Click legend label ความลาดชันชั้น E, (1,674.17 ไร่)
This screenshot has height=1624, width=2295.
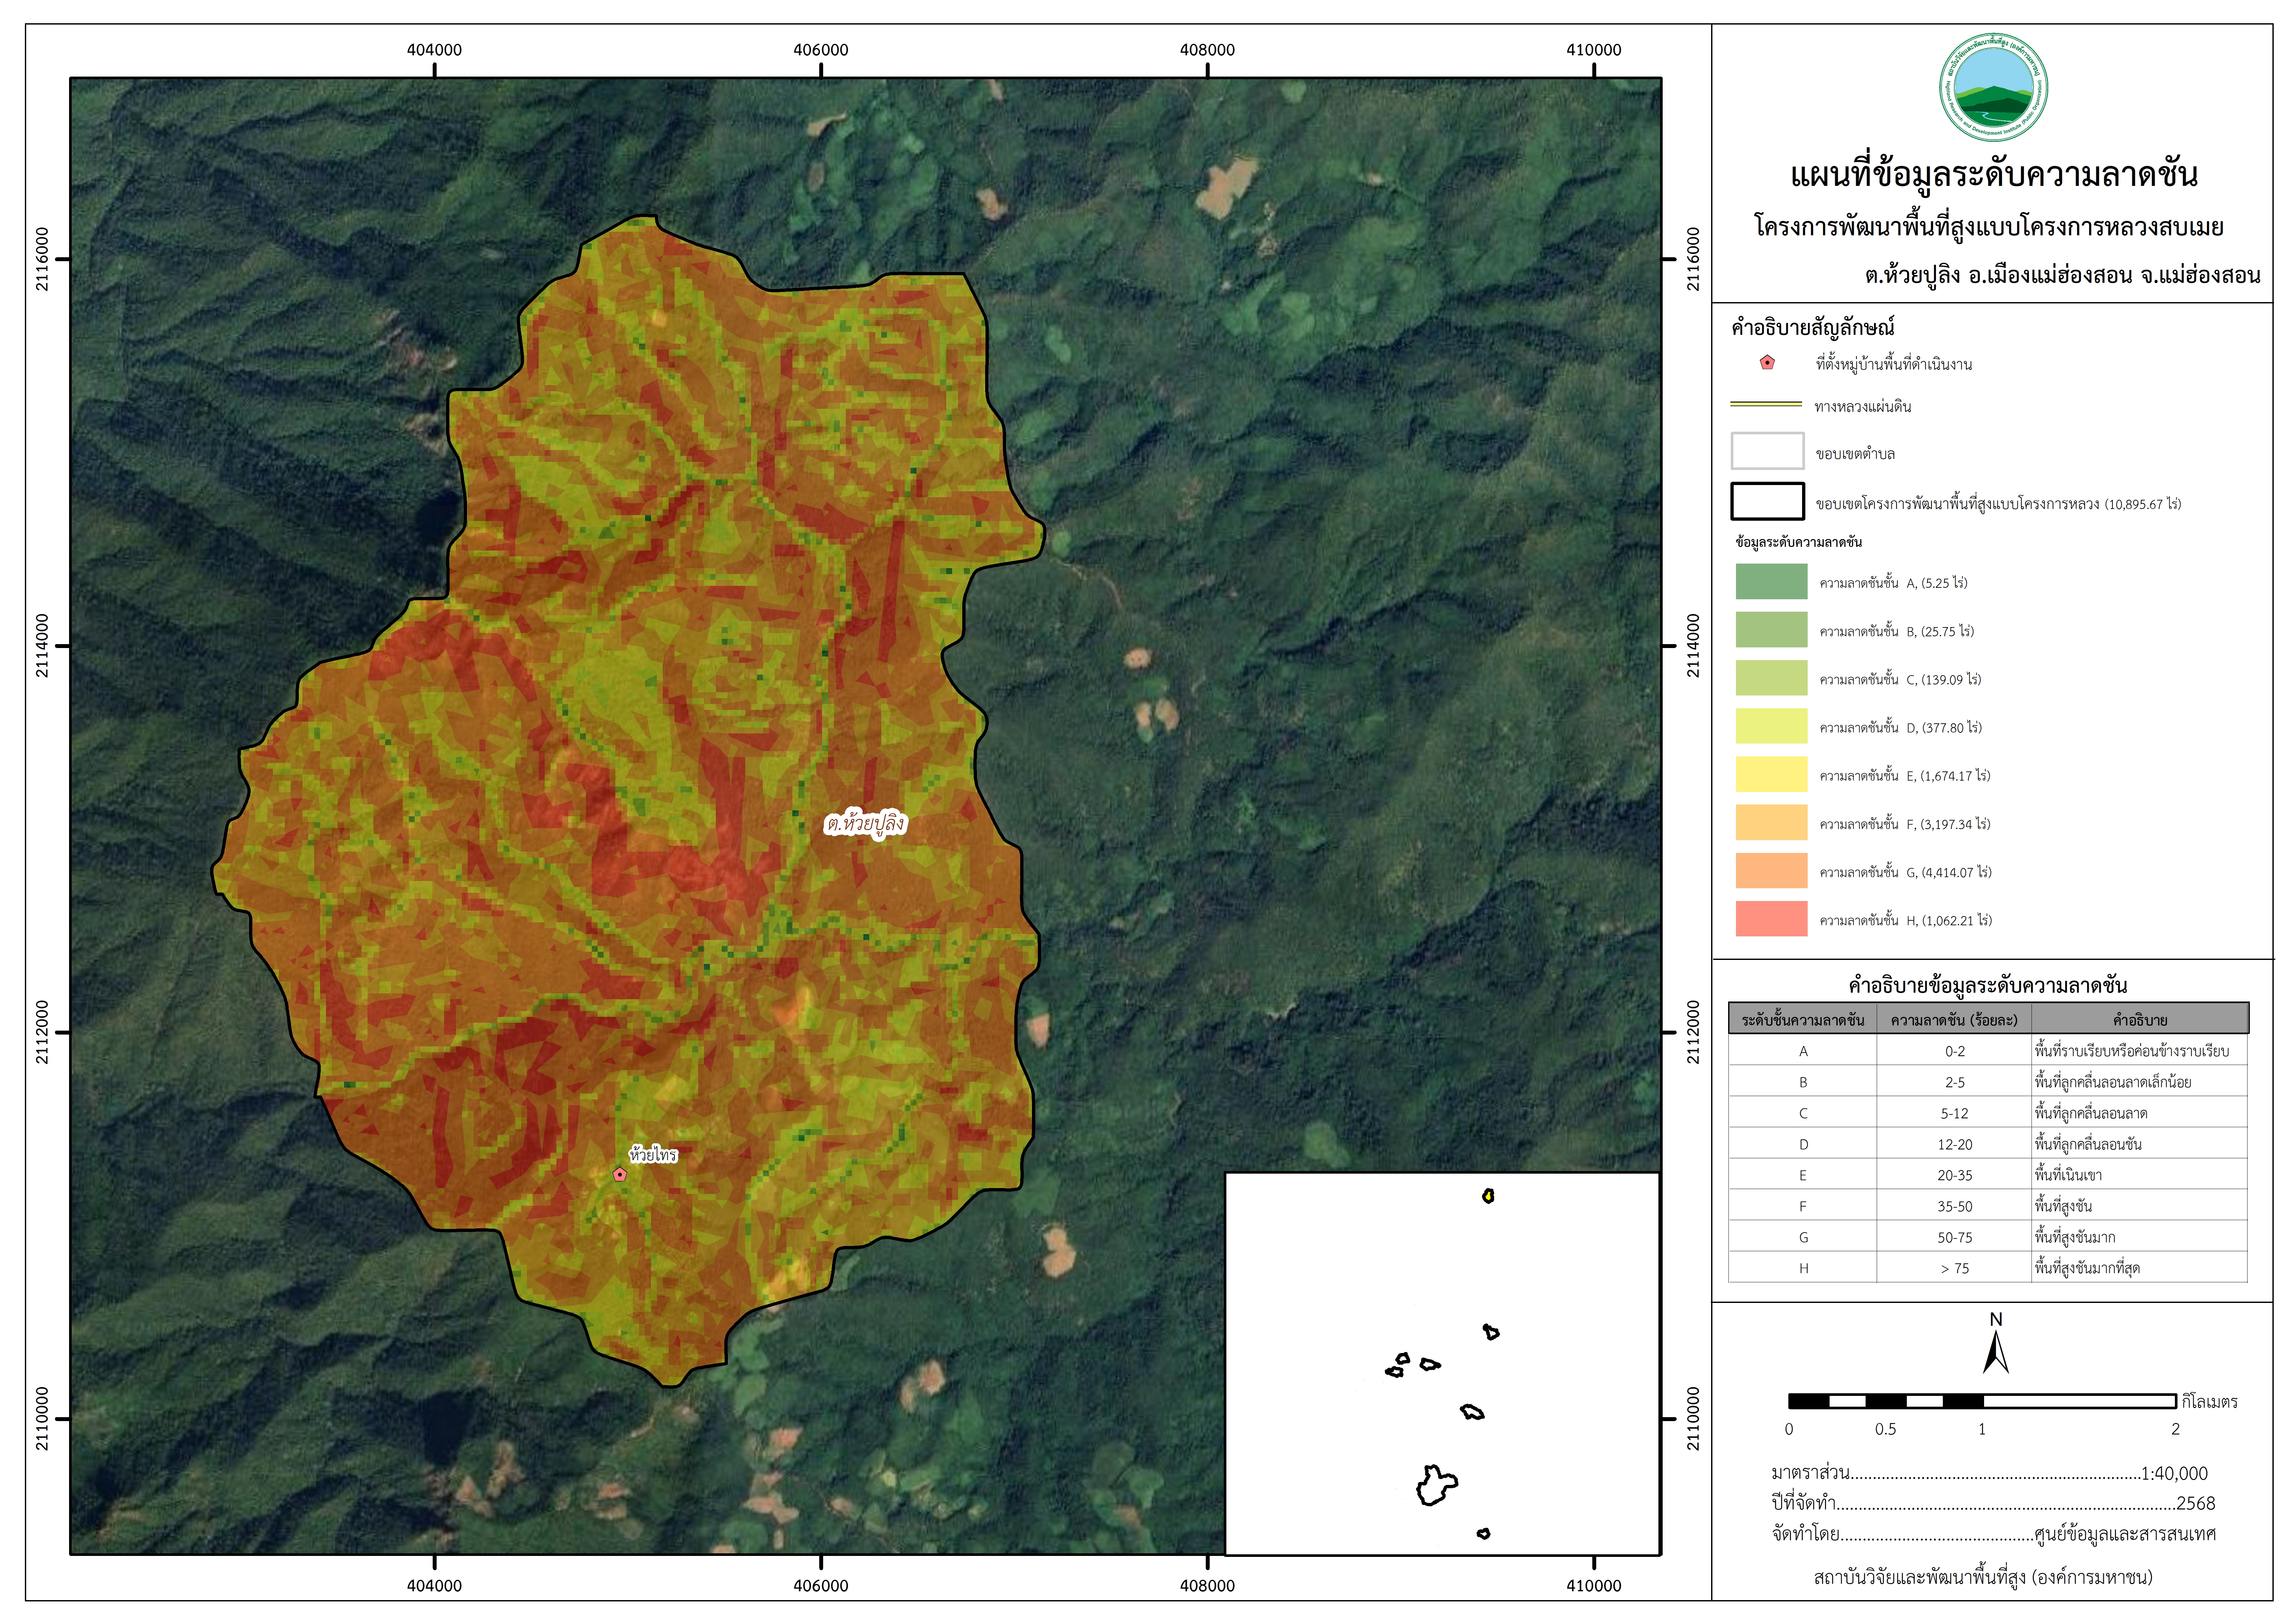[x=1905, y=776]
